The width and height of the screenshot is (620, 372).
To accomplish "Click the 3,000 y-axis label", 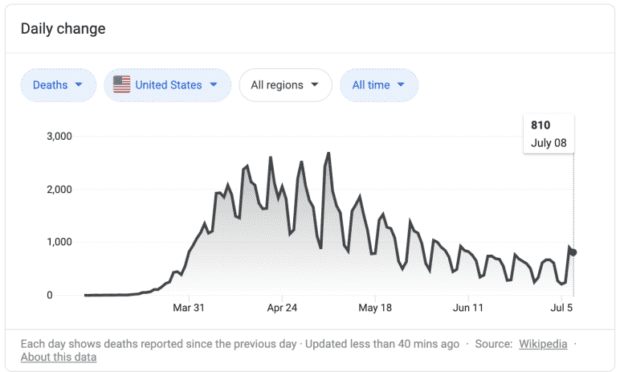I will click(x=59, y=136).
